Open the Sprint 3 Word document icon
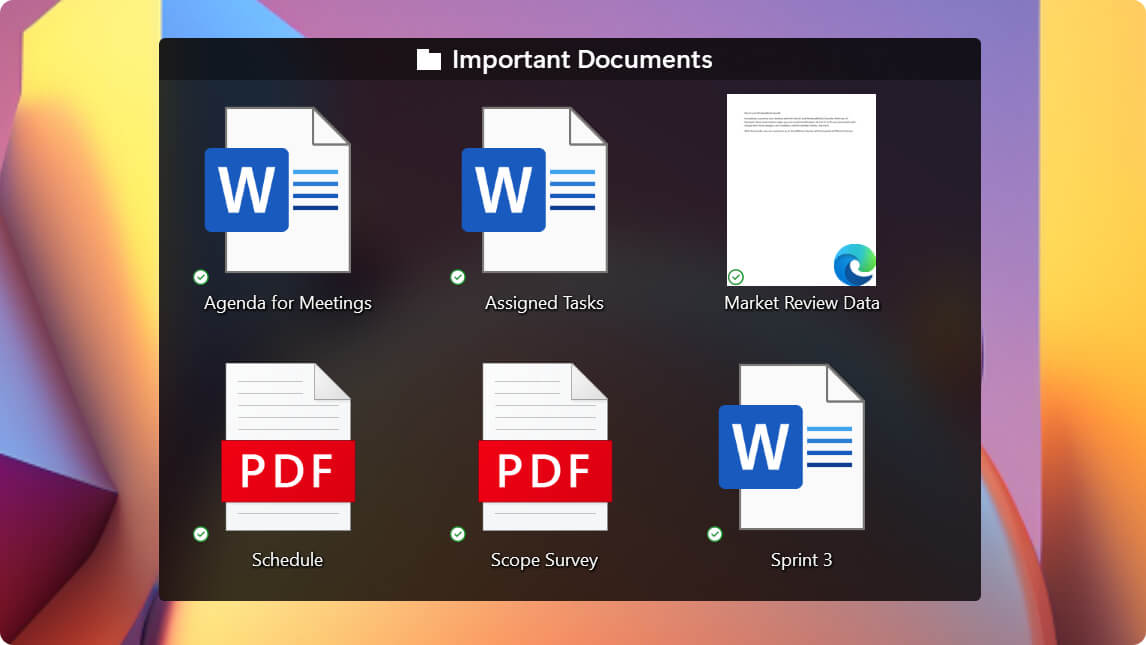 (792, 446)
